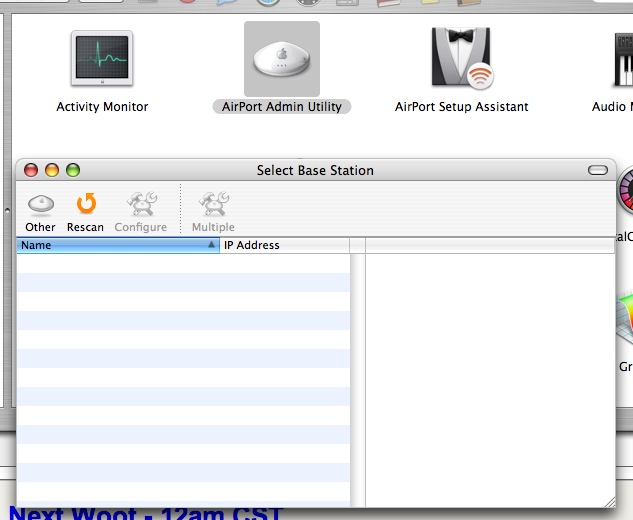The width and height of the screenshot is (633, 520).
Task: Minimize the Select Base Station window
Action: pyautogui.click(x=52, y=170)
